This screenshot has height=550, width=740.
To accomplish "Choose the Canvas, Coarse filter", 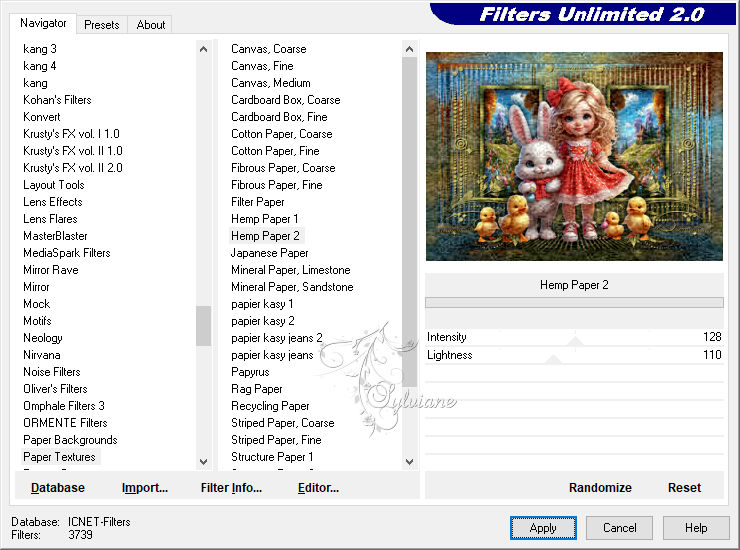I will click(269, 49).
